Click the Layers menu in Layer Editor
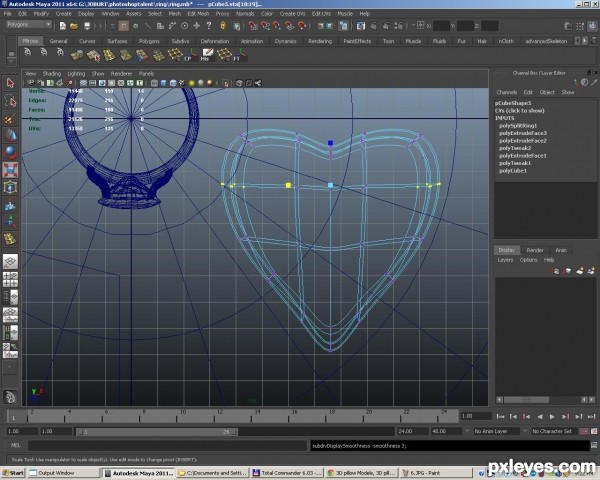Image resolution: width=600 pixels, height=480 pixels. coord(505,260)
